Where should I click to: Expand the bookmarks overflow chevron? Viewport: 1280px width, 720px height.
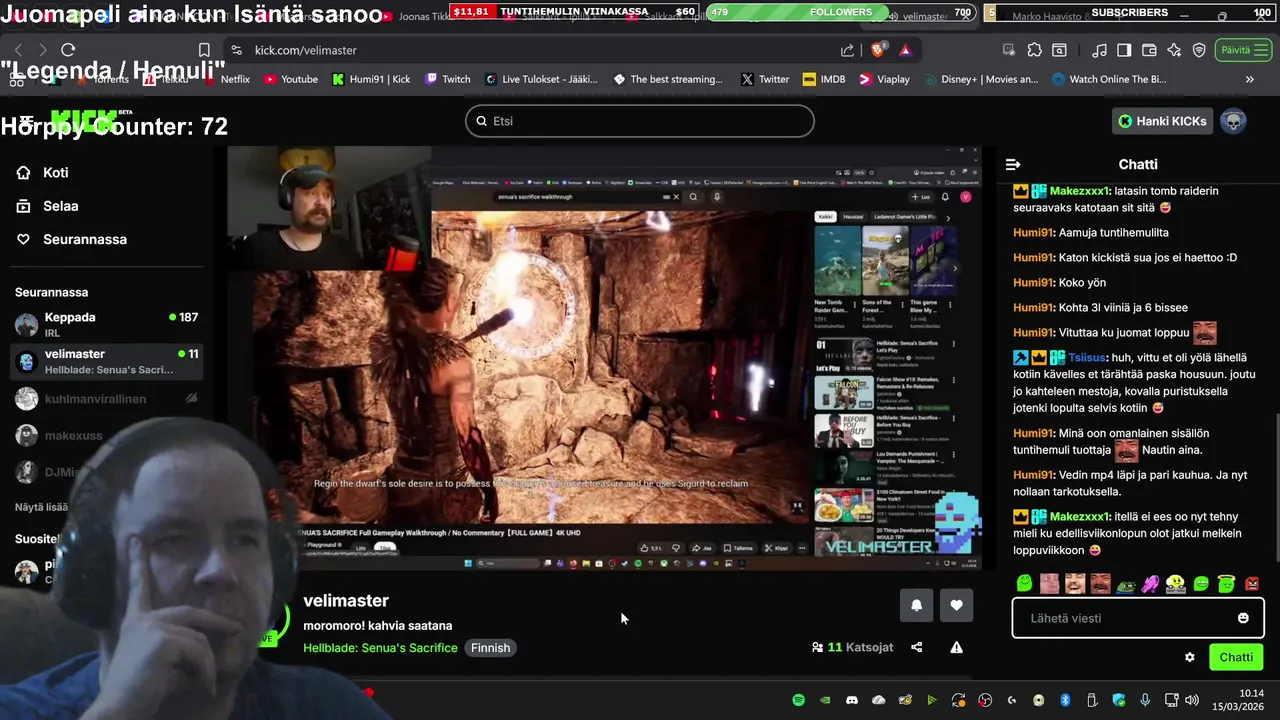pos(1249,79)
